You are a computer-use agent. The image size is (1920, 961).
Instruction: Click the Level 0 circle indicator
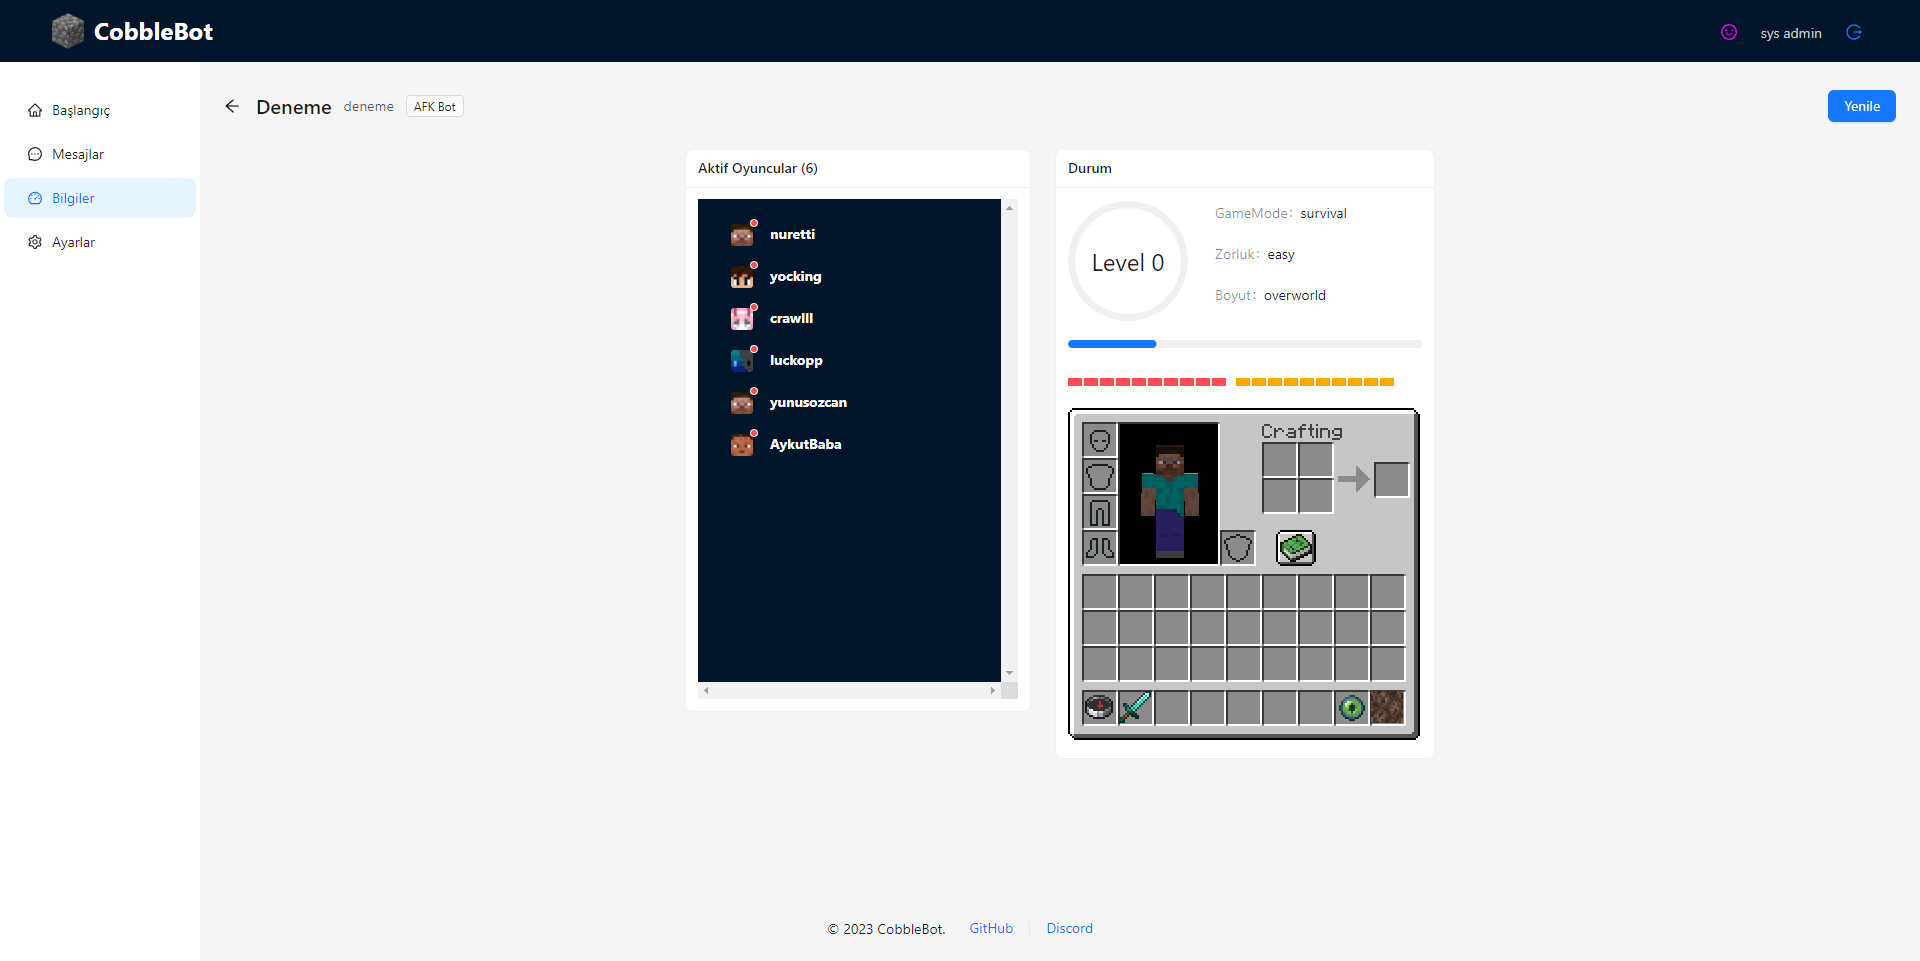1128,262
